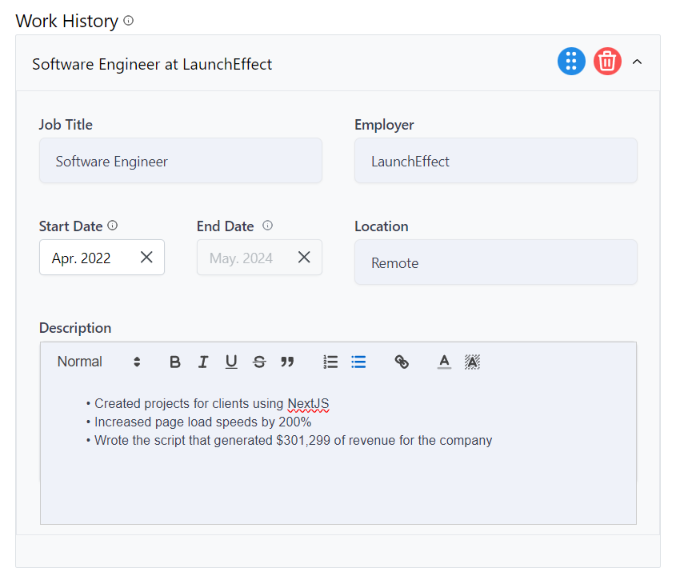This screenshot has width=675, height=574.
Task: Open the text background color picker
Action: (x=472, y=362)
